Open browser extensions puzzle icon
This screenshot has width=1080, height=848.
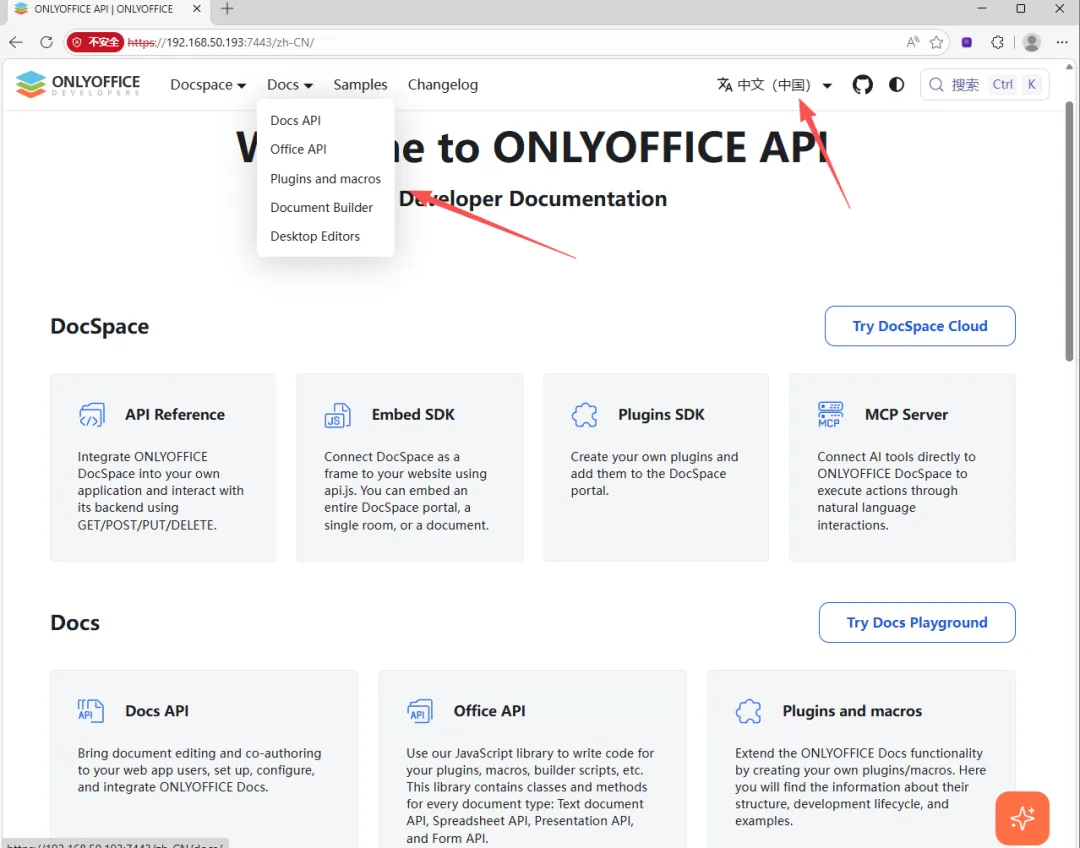[997, 42]
